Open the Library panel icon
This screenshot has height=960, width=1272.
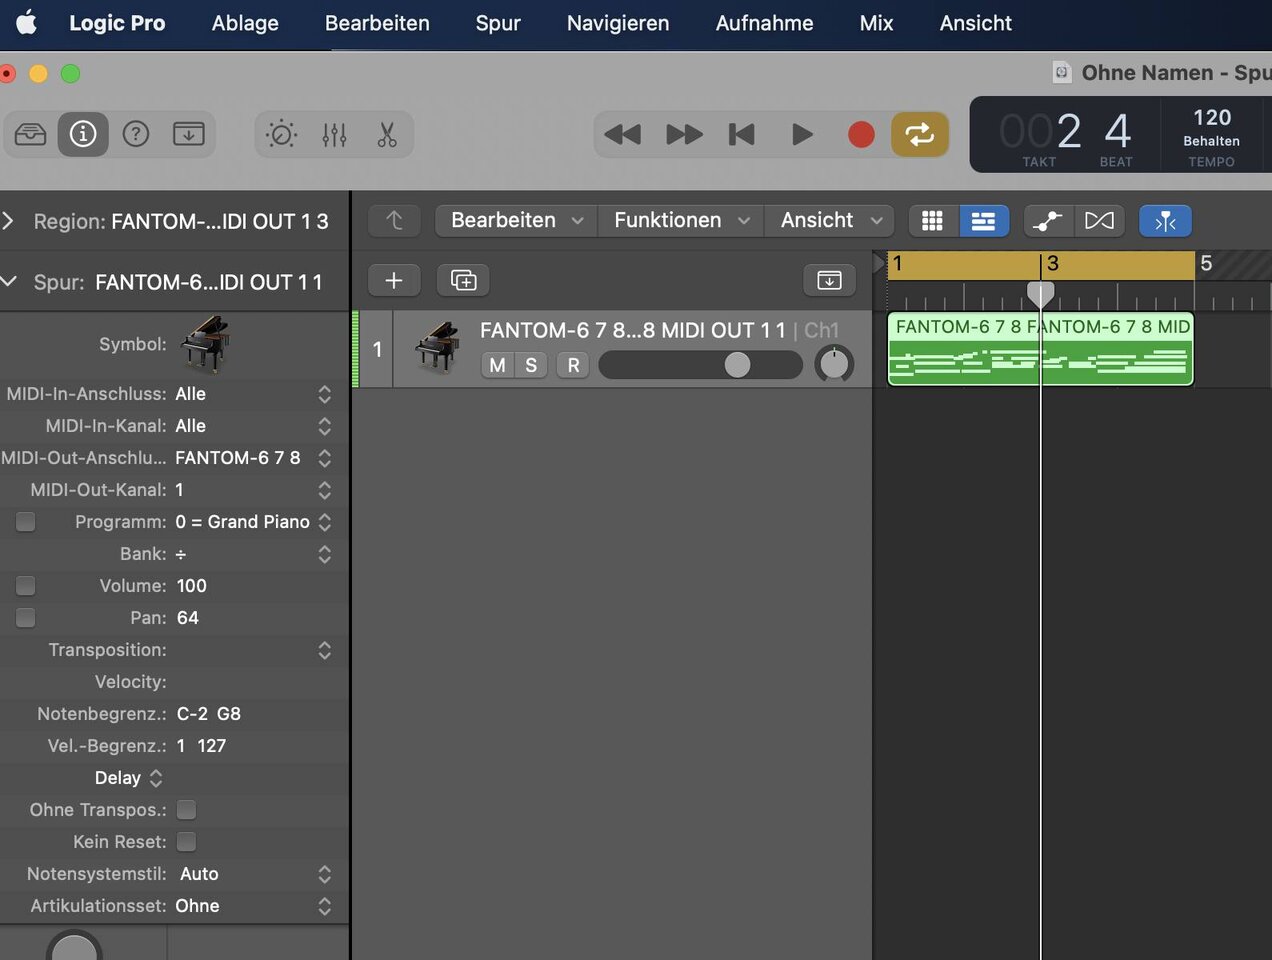tap(30, 134)
